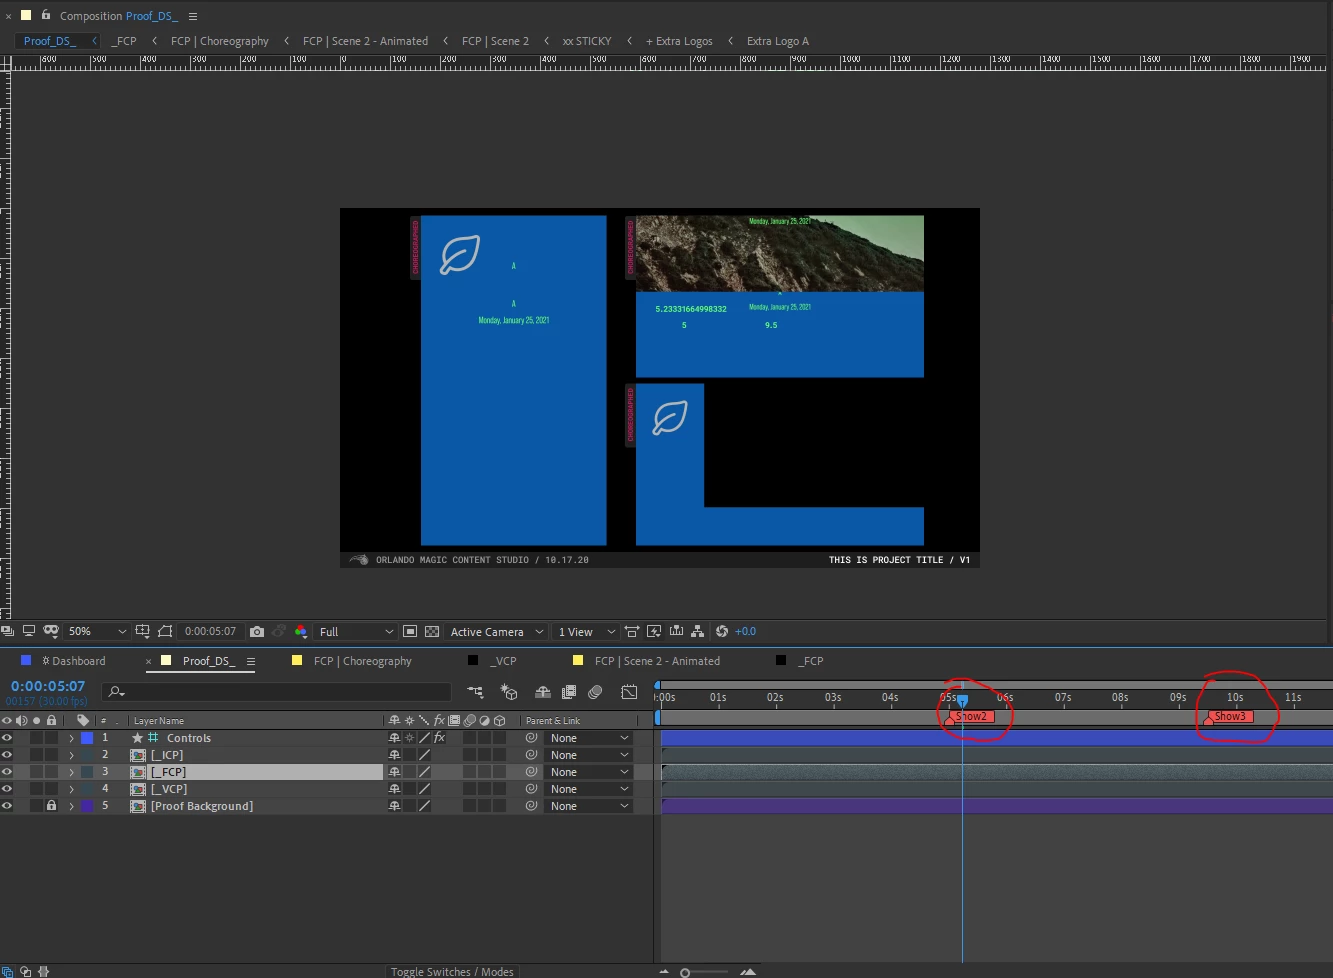Switch to the Dashboard timeline tab
This screenshot has height=978, width=1333.
[71, 661]
